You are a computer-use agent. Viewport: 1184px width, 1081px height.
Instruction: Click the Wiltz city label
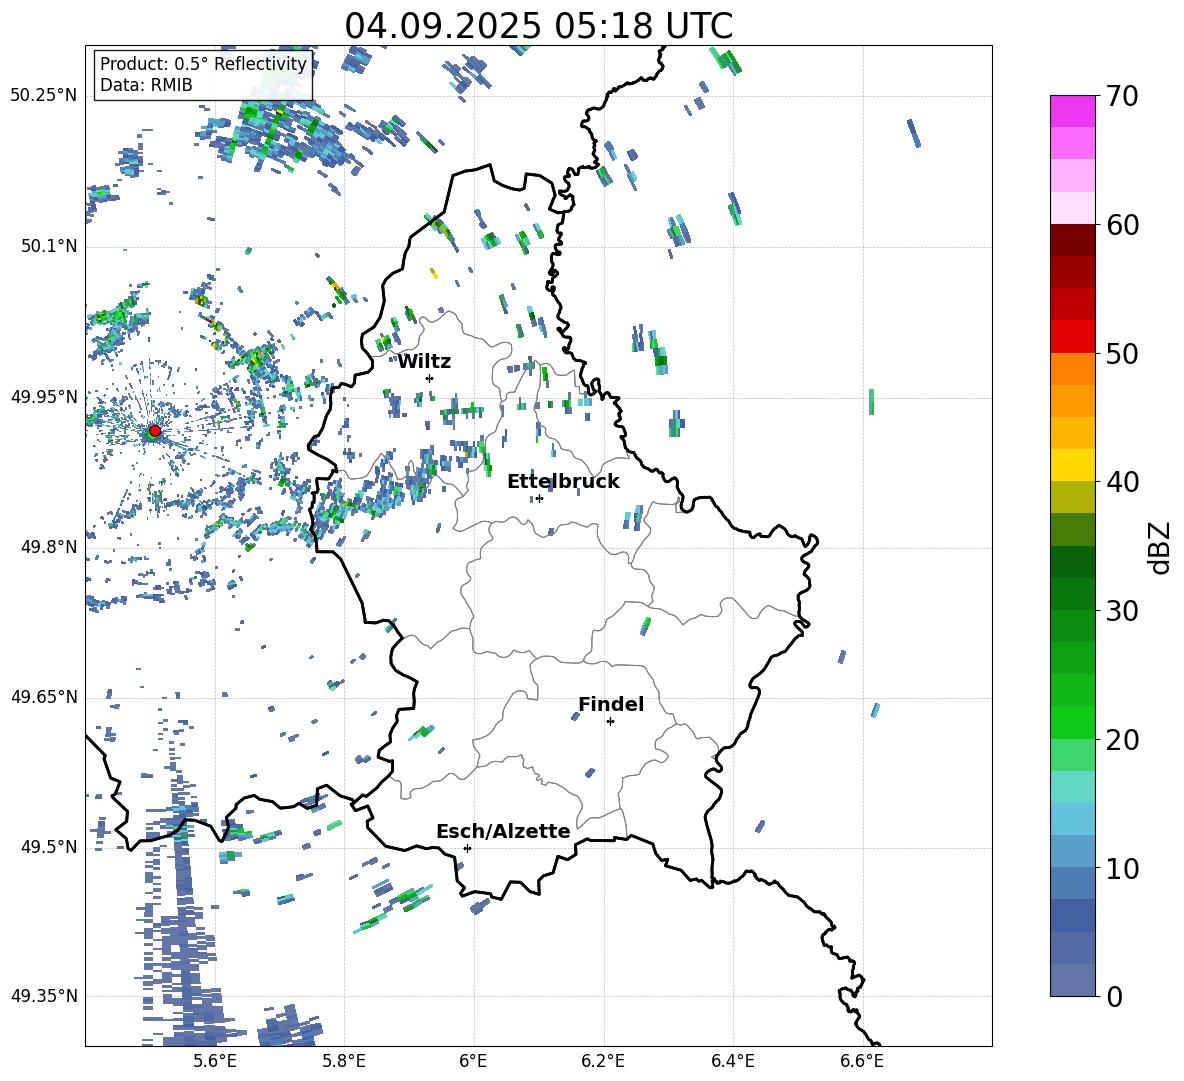(424, 362)
